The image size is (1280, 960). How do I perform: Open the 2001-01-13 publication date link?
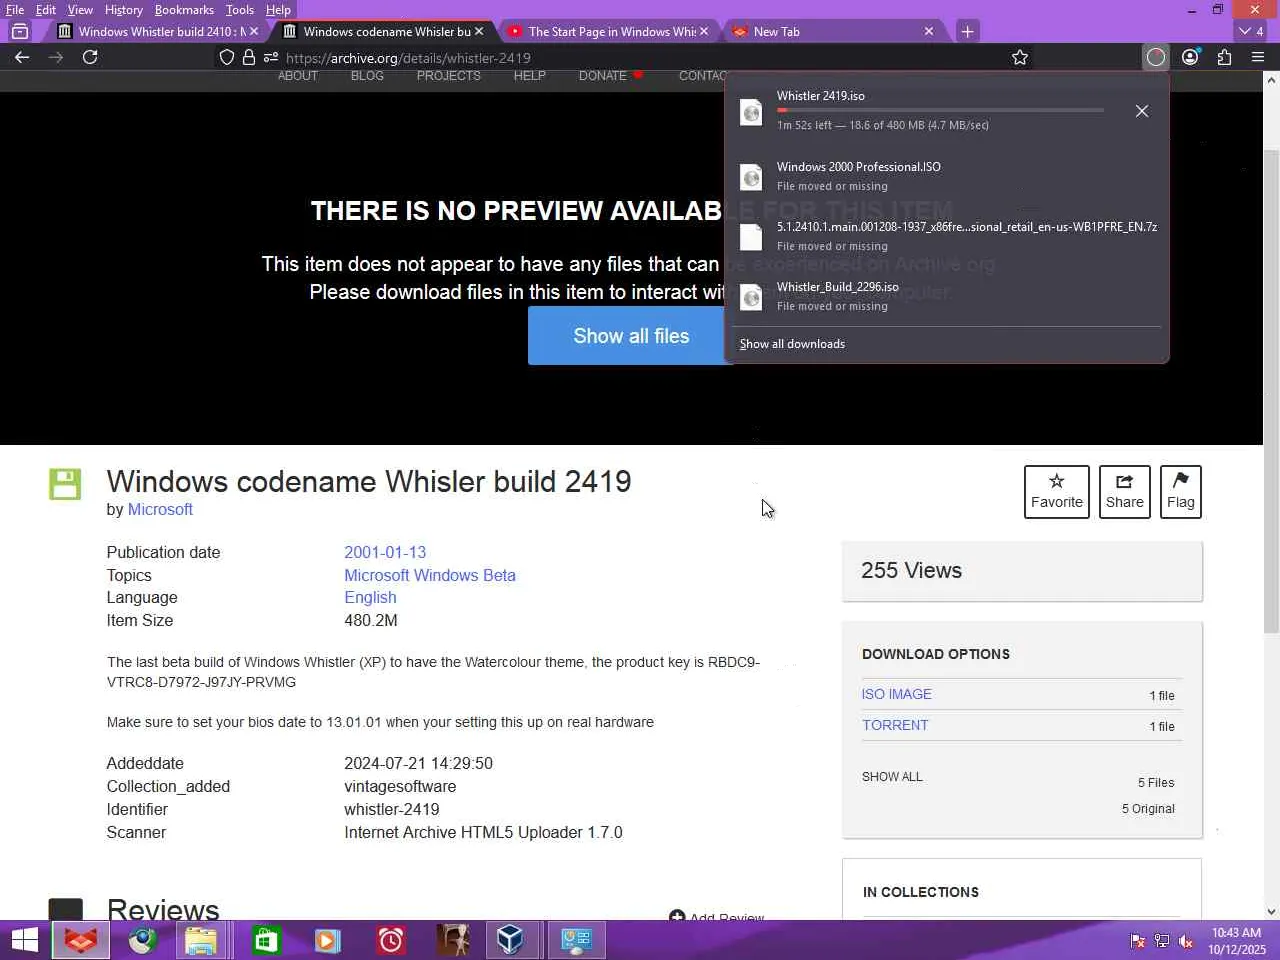(x=385, y=553)
